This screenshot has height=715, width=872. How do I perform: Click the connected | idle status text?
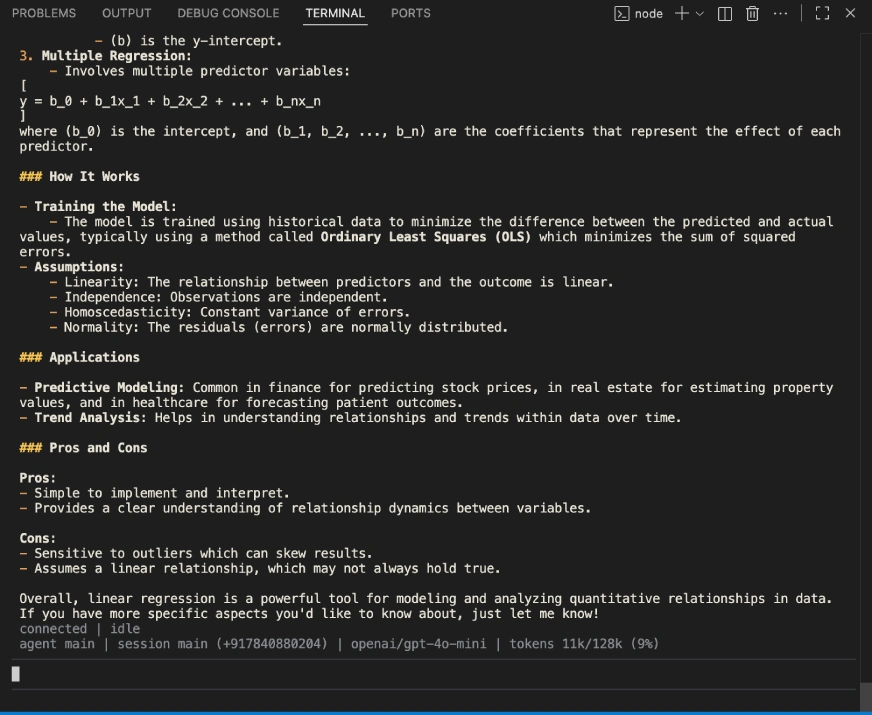coord(80,629)
